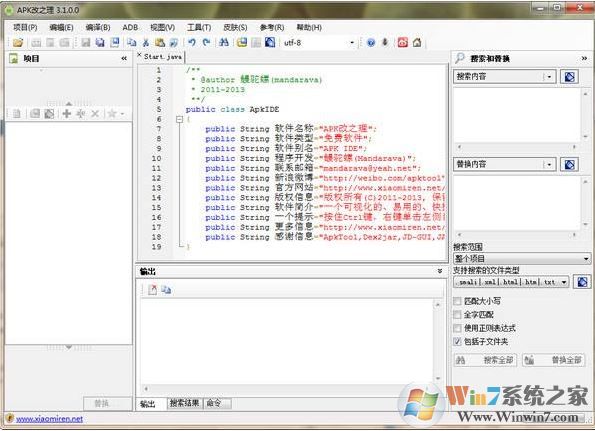Viewport: 595px width, 431px height.
Task: Uncheck the 包括子文件夹 checkbox
Action: coord(457,341)
